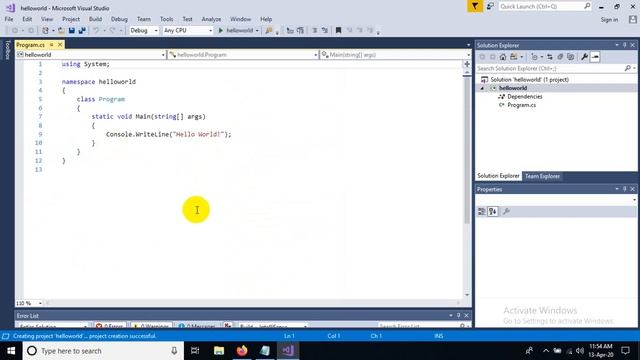
Task: Close the Program.cs tab
Action: coord(60,44)
